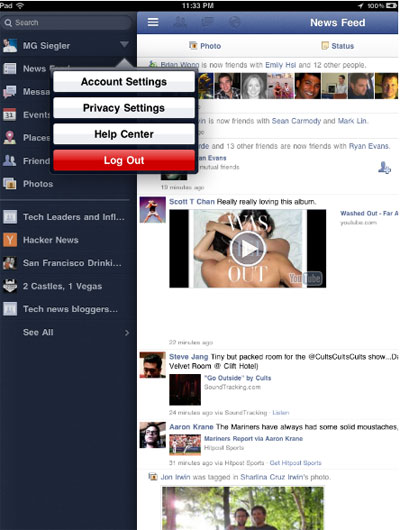The width and height of the screenshot is (400, 530).
Task: Tap the Wi-Fi indicator in status bar
Action: (20, 5)
